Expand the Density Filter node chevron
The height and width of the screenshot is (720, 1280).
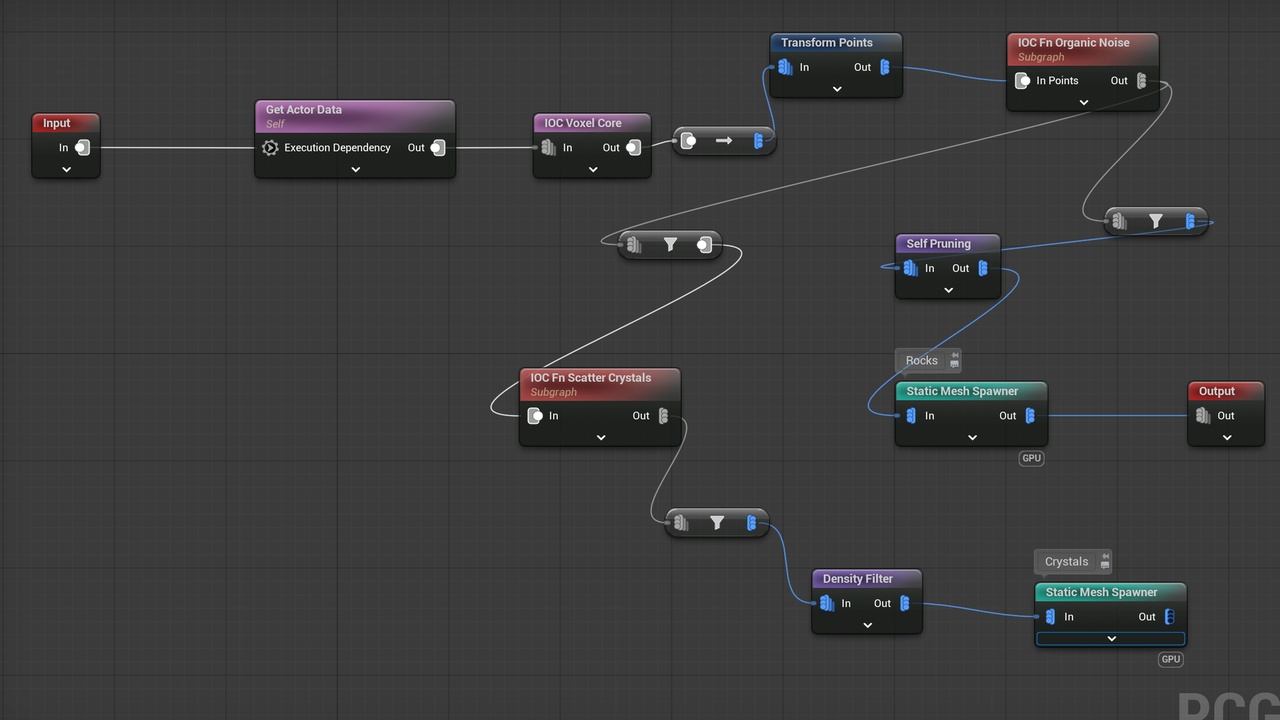pos(867,626)
